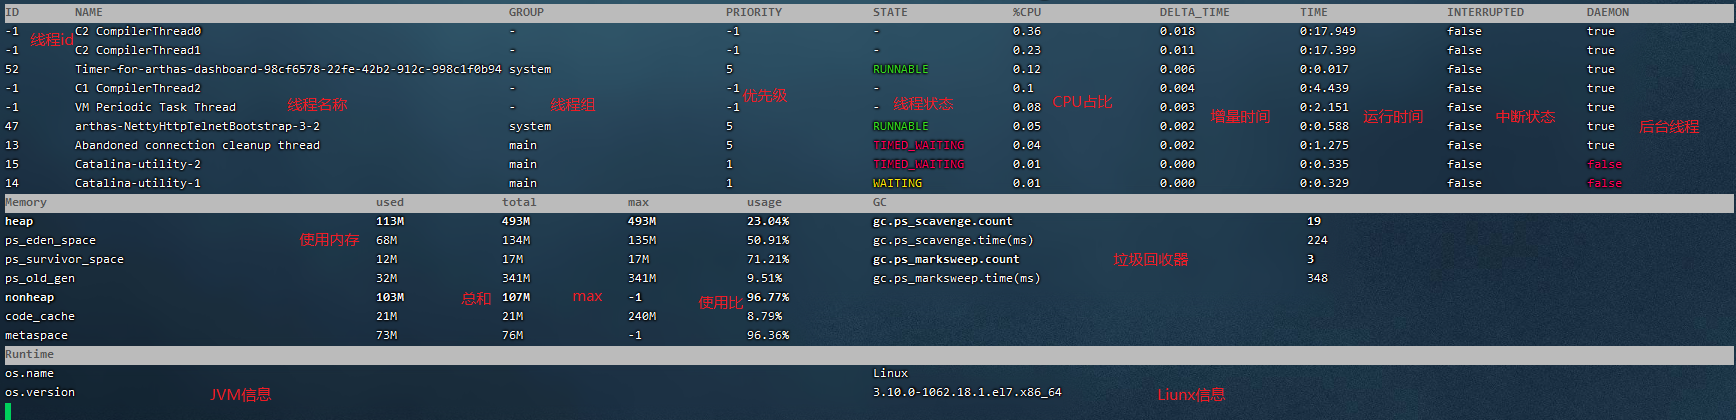The height and width of the screenshot is (420, 1736).
Task: Click the NAME column header
Action: [88, 12]
